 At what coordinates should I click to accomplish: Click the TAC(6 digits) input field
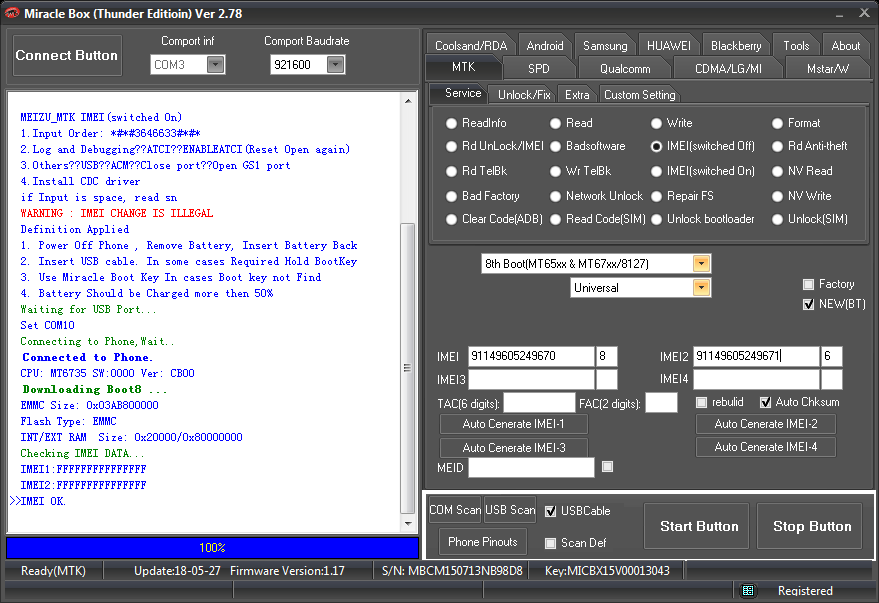[x=539, y=403]
